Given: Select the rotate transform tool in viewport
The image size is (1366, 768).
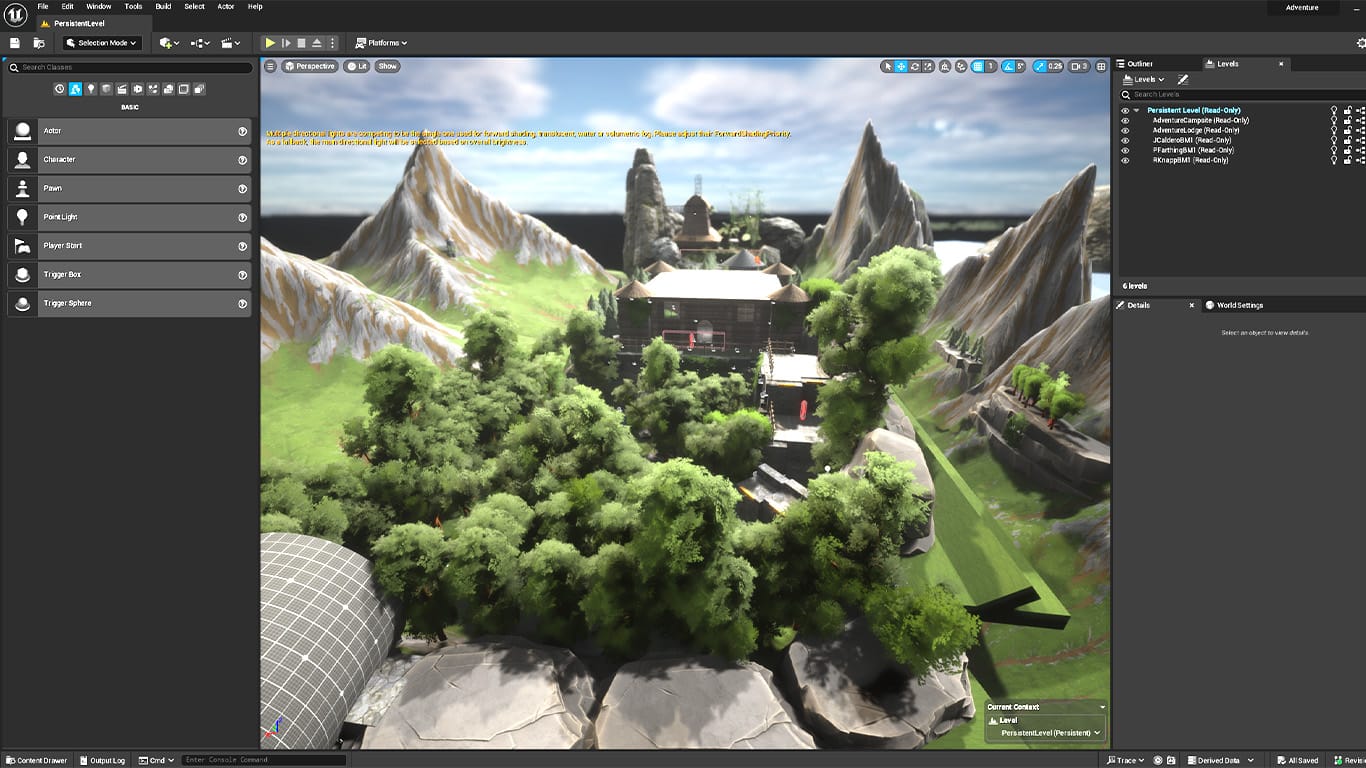Looking at the screenshot, I should (915, 66).
